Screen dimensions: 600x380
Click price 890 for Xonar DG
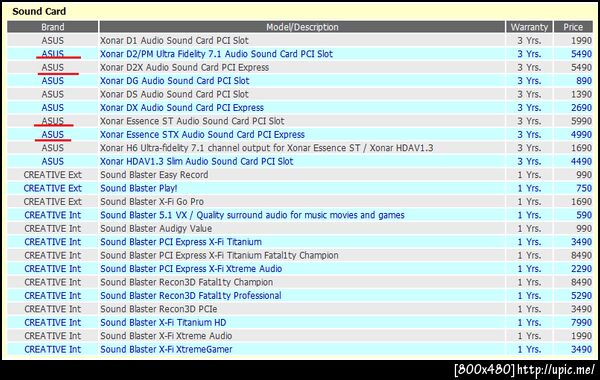[x=584, y=81]
